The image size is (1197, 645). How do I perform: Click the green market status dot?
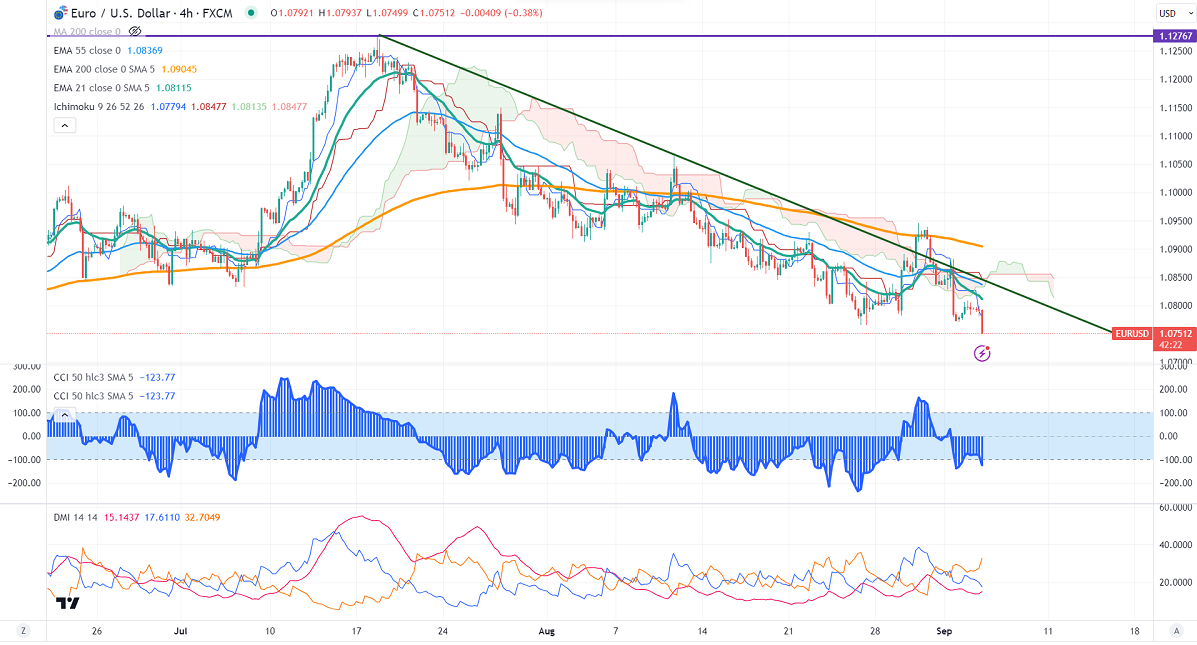click(x=251, y=13)
